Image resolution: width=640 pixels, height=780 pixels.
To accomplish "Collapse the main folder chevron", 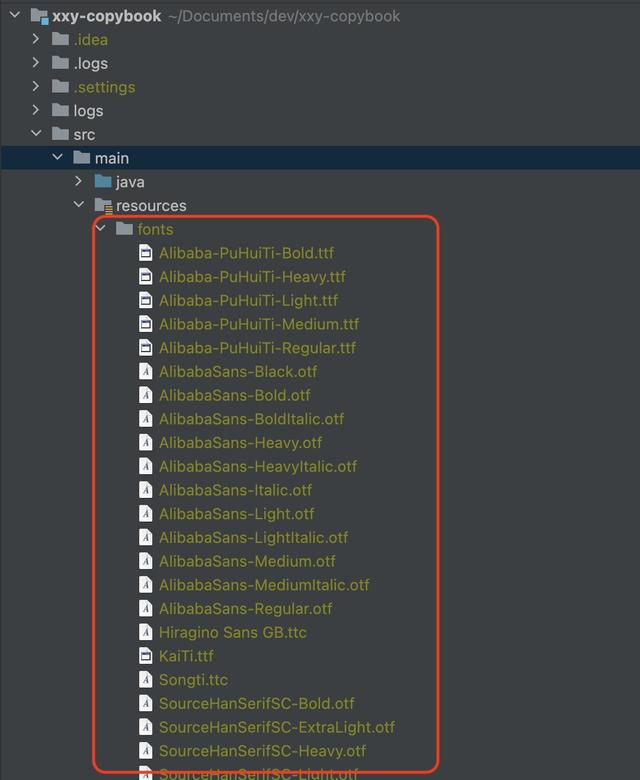I will tap(58, 157).
